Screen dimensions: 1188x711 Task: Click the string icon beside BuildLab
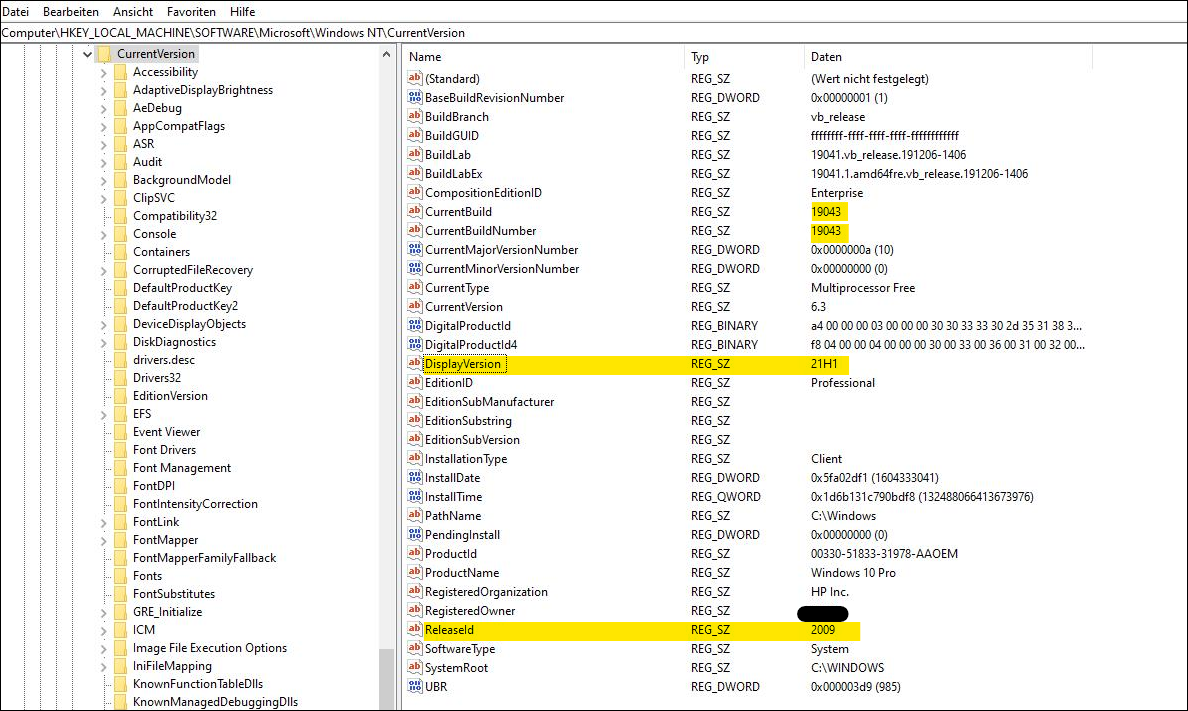click(414, 155)
